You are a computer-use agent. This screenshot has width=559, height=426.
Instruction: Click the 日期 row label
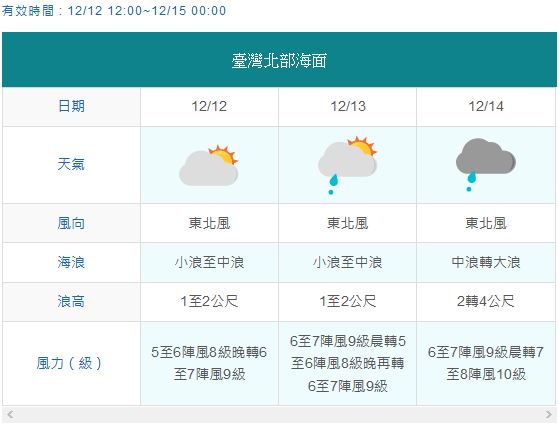point(71,107)
